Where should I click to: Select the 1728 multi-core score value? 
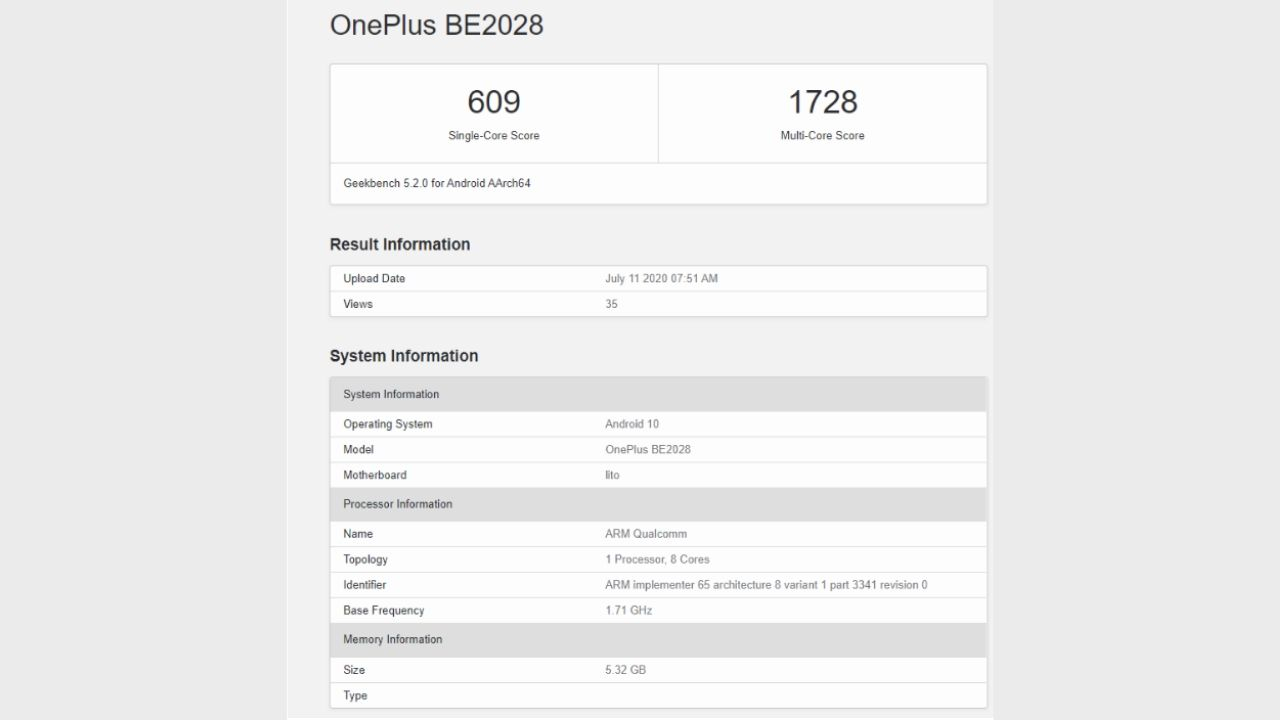(822, 102)
